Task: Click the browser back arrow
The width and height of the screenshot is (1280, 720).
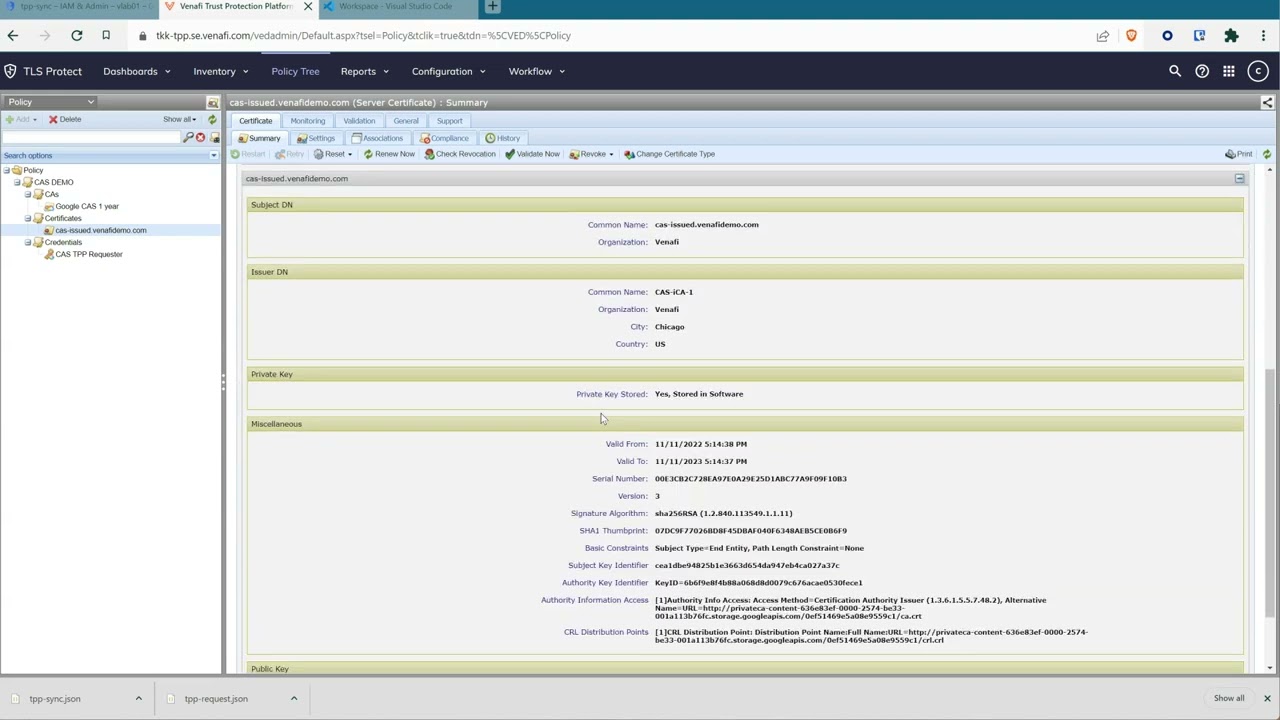Action: [13, 36]
